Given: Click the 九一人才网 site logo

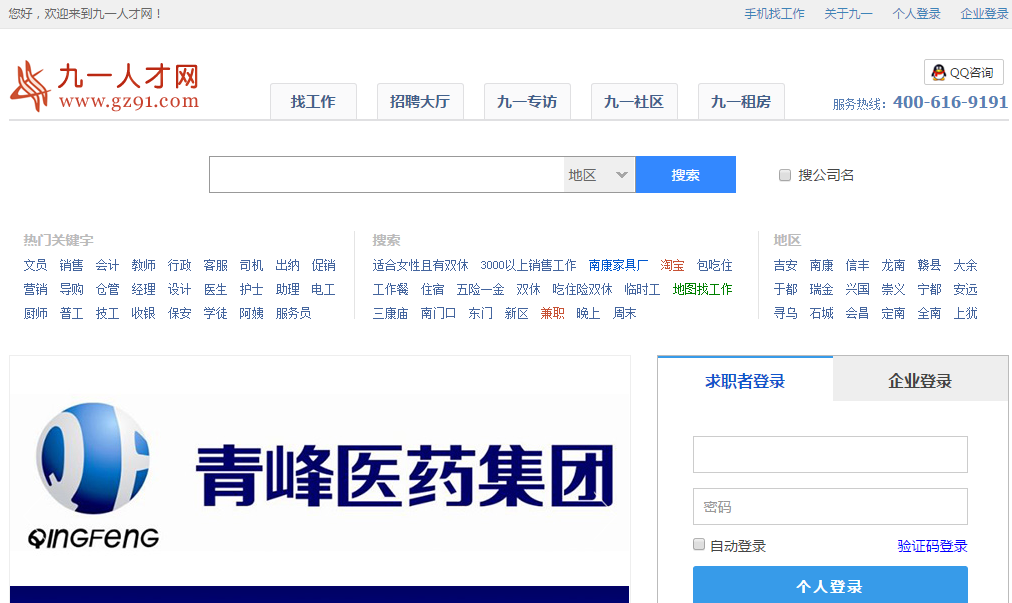Looking at the screenshot, I should tap(105, 87).
